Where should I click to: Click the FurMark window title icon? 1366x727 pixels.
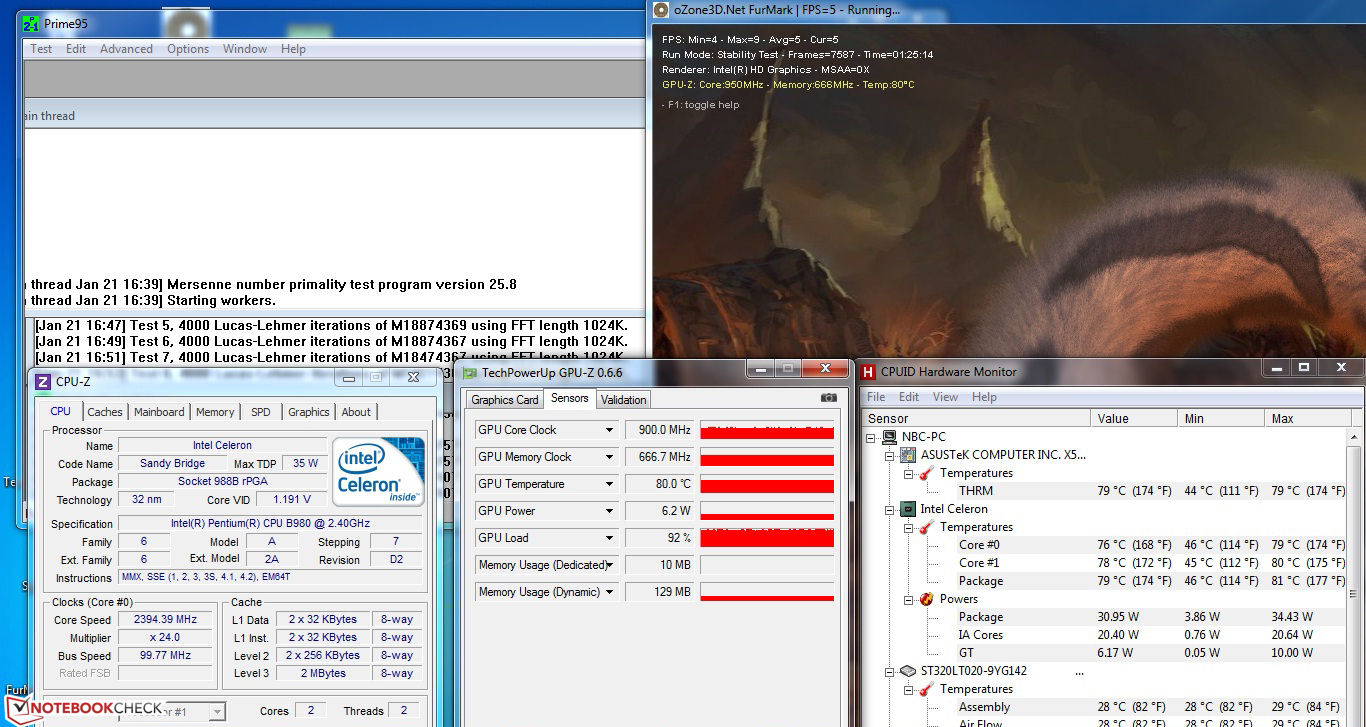[x=661, y=10]
